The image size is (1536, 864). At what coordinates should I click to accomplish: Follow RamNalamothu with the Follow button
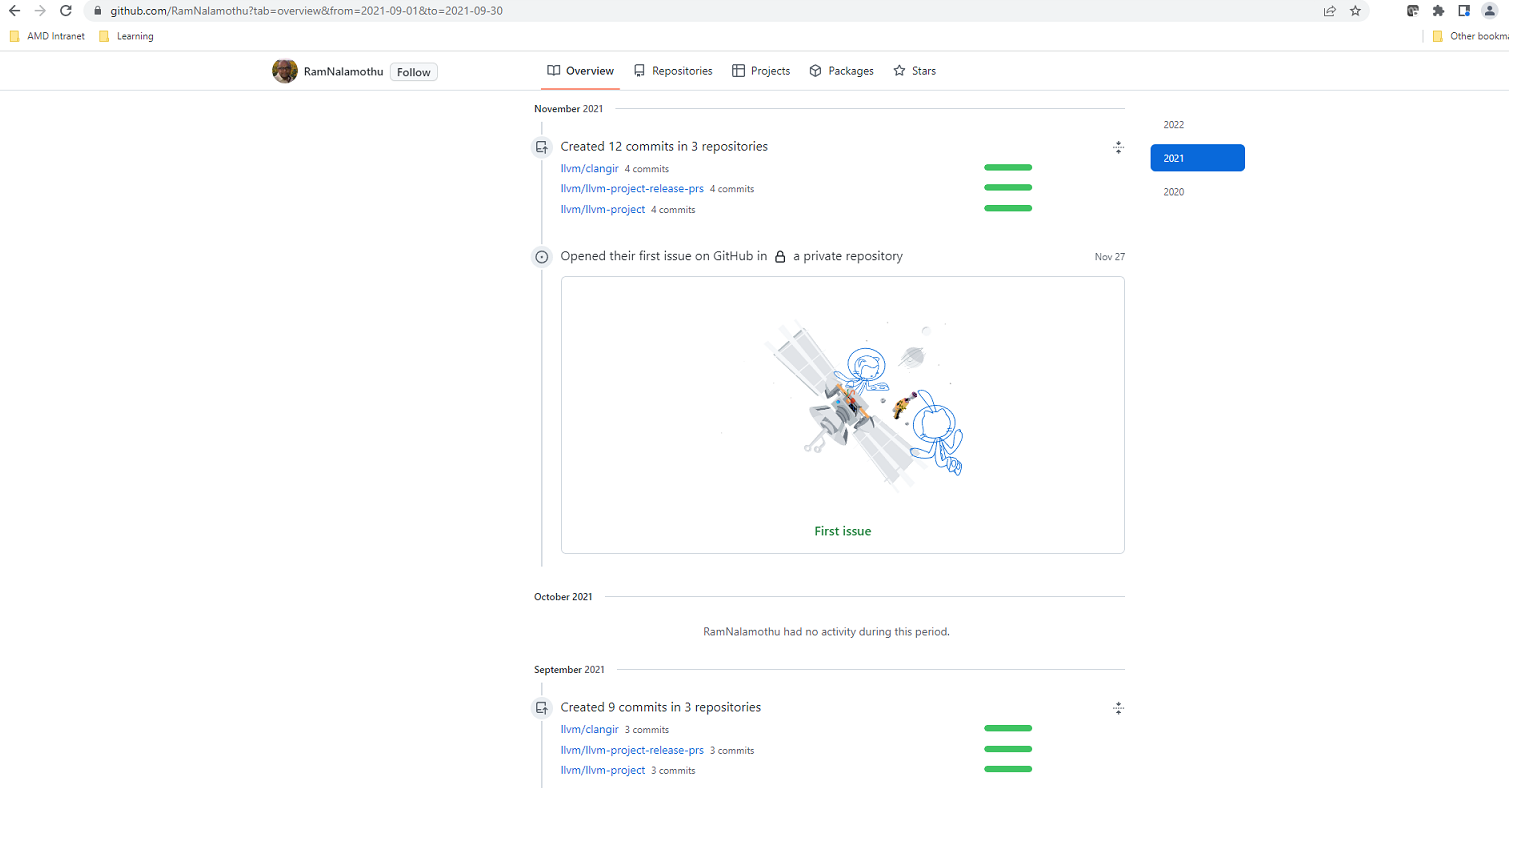coord(413,72)
